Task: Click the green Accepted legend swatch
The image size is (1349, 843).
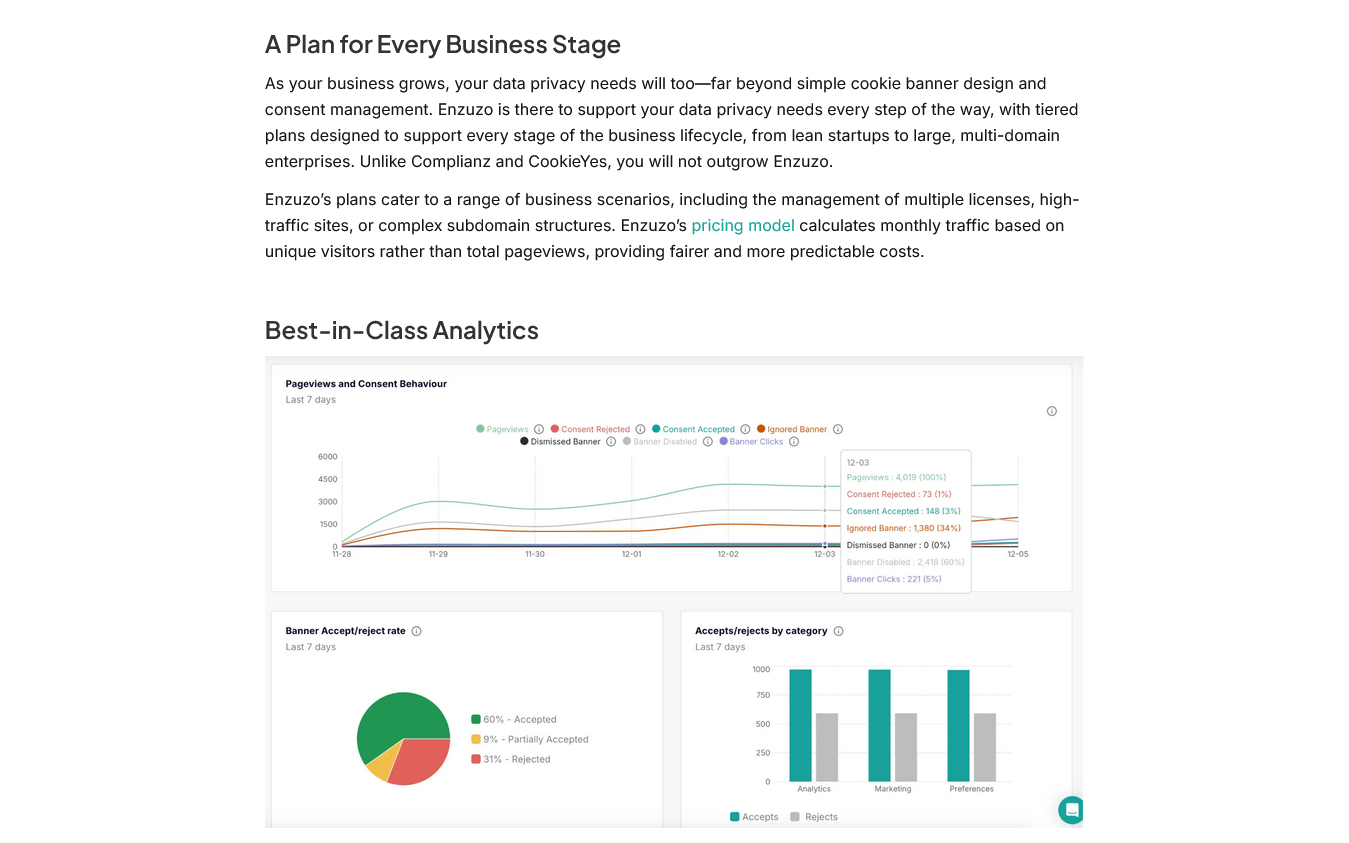Action: click(x=476, y=719)
